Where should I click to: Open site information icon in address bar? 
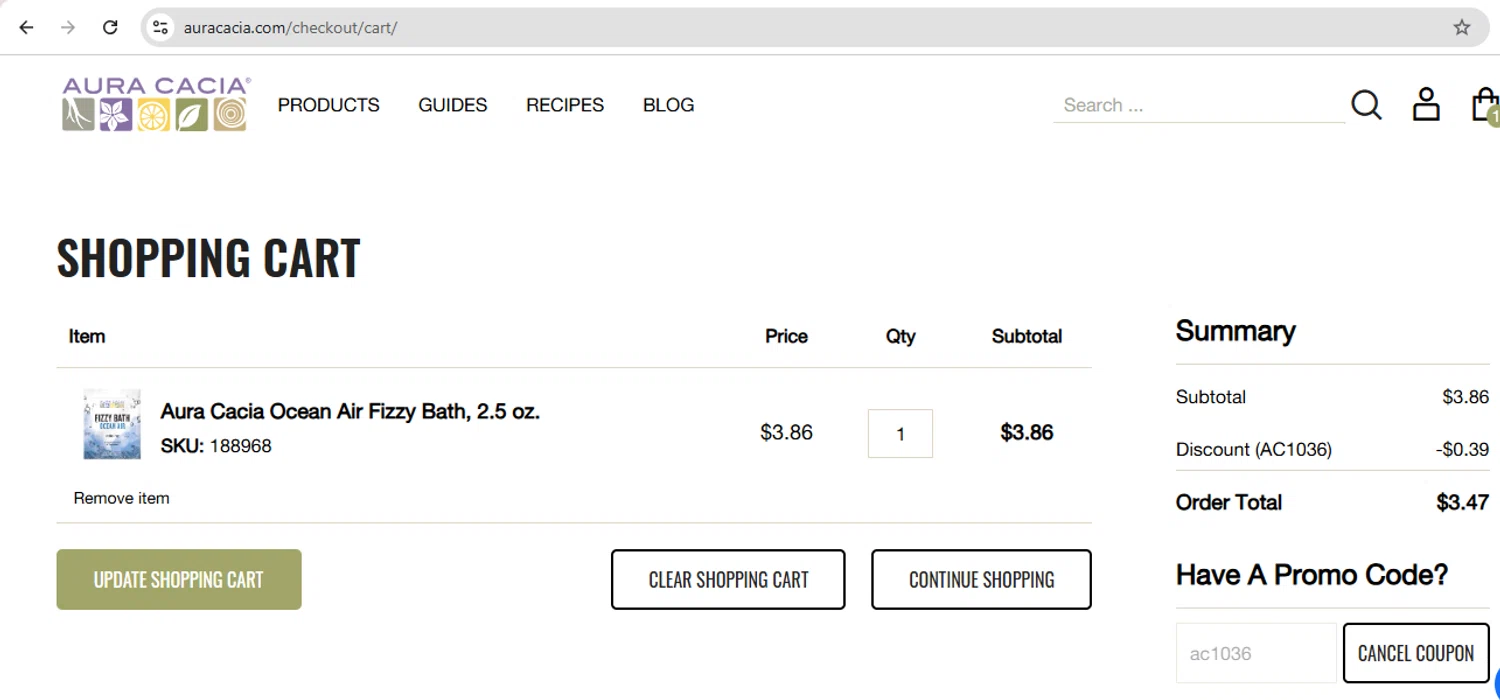tap(160, 27)
